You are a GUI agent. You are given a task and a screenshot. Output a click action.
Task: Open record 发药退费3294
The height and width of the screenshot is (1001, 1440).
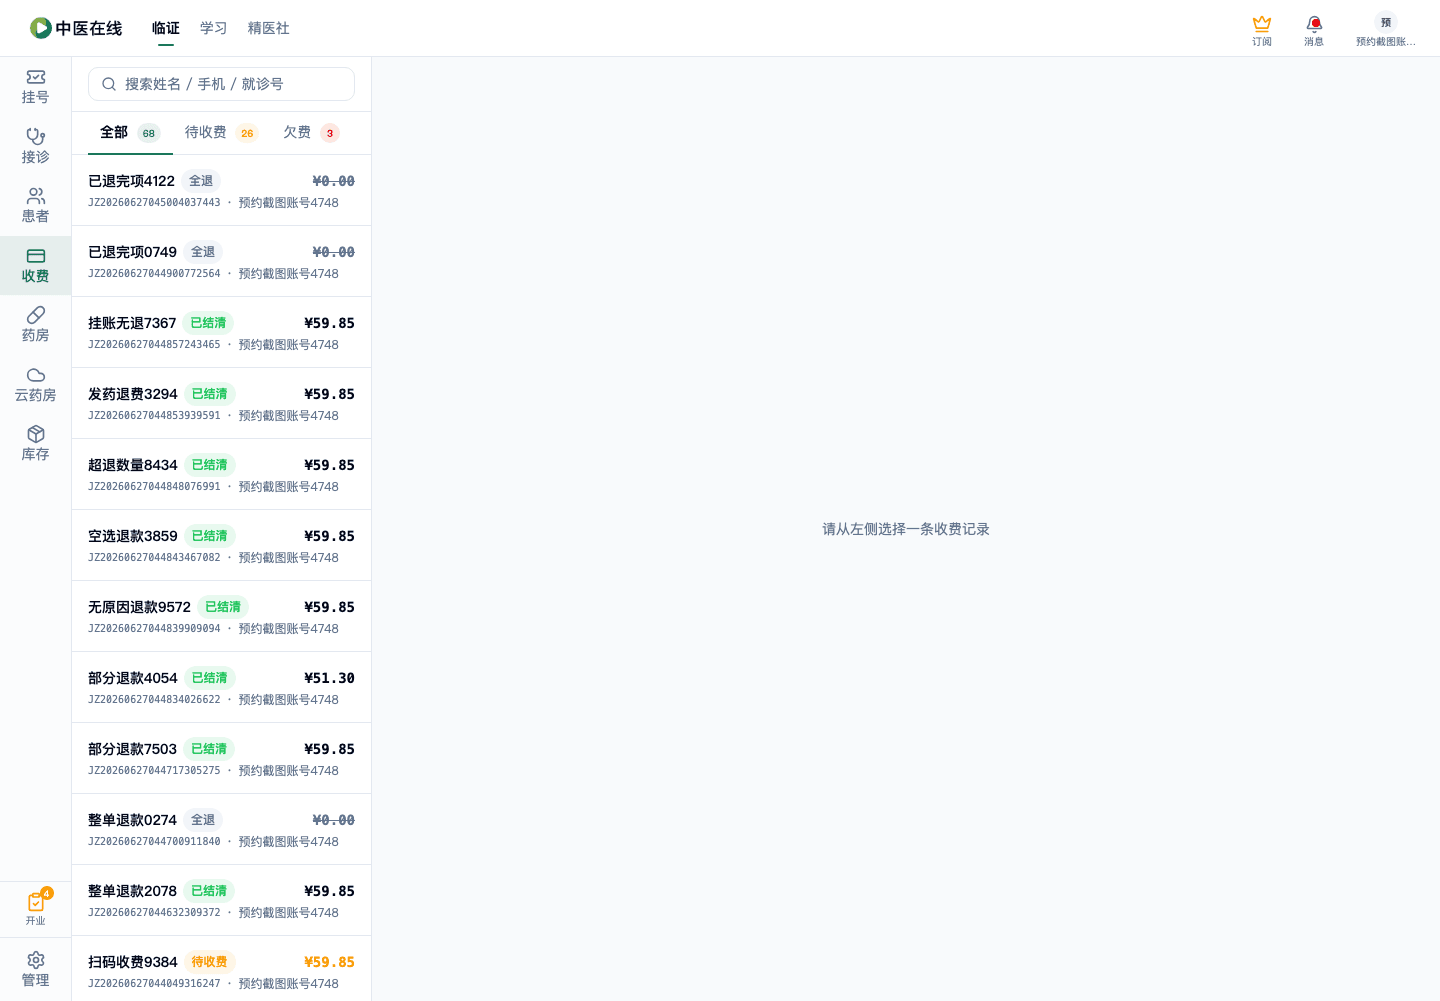click(x=221, y=403)
